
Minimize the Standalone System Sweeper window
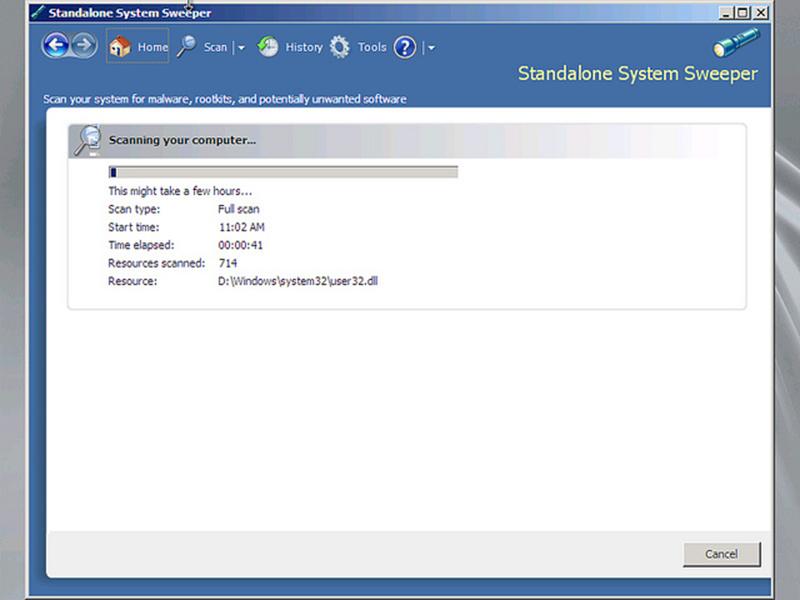click(726, 13)
